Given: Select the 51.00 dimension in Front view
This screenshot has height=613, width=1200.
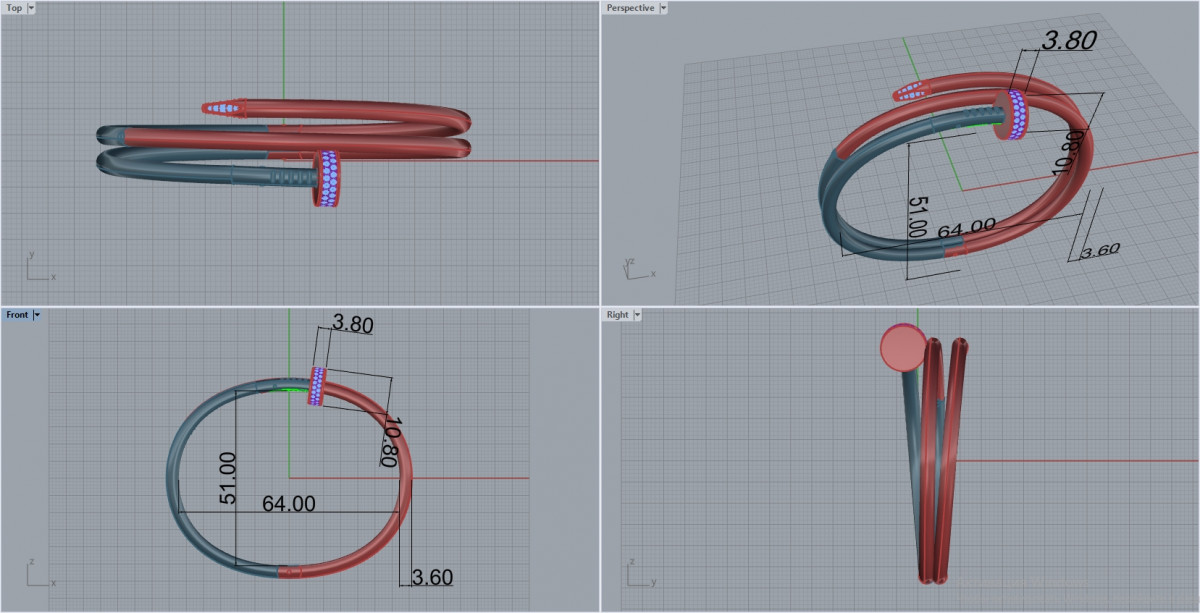Looking at the screenshot, I should click(x=227, y=477).
